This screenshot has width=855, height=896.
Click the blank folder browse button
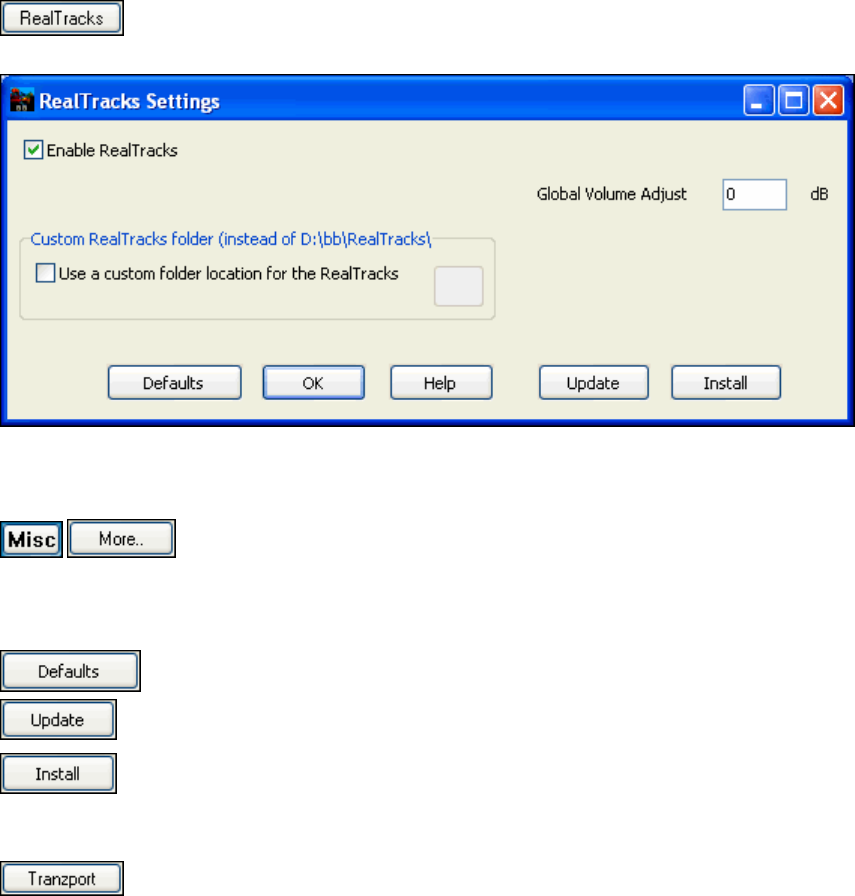click(x=458, y=286)
